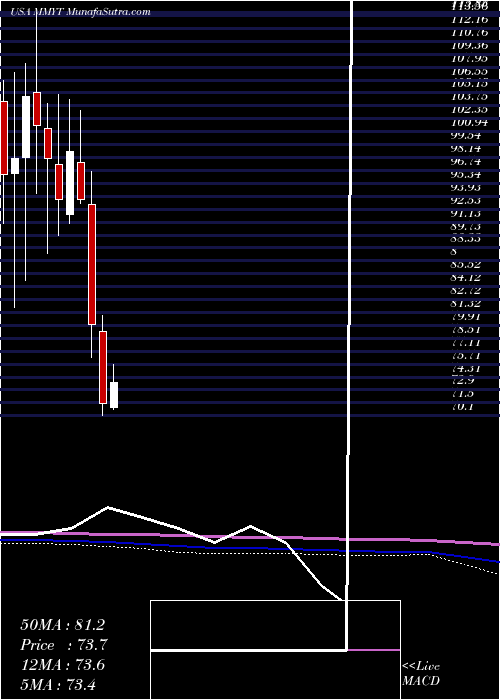This screenshot has width=500, height=700.
Task: Click the tallest red candlestick body
Action: pyautogui.click(x=92, y=264)
